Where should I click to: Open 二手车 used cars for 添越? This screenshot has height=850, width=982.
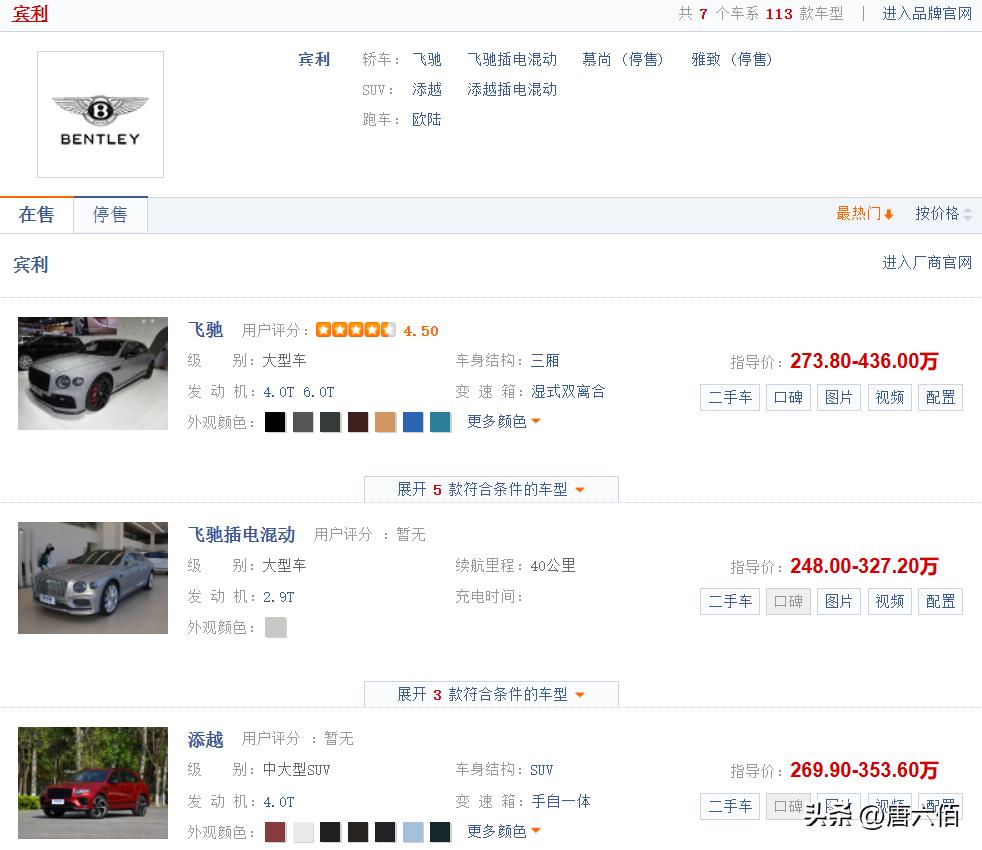tap(729, 806)
